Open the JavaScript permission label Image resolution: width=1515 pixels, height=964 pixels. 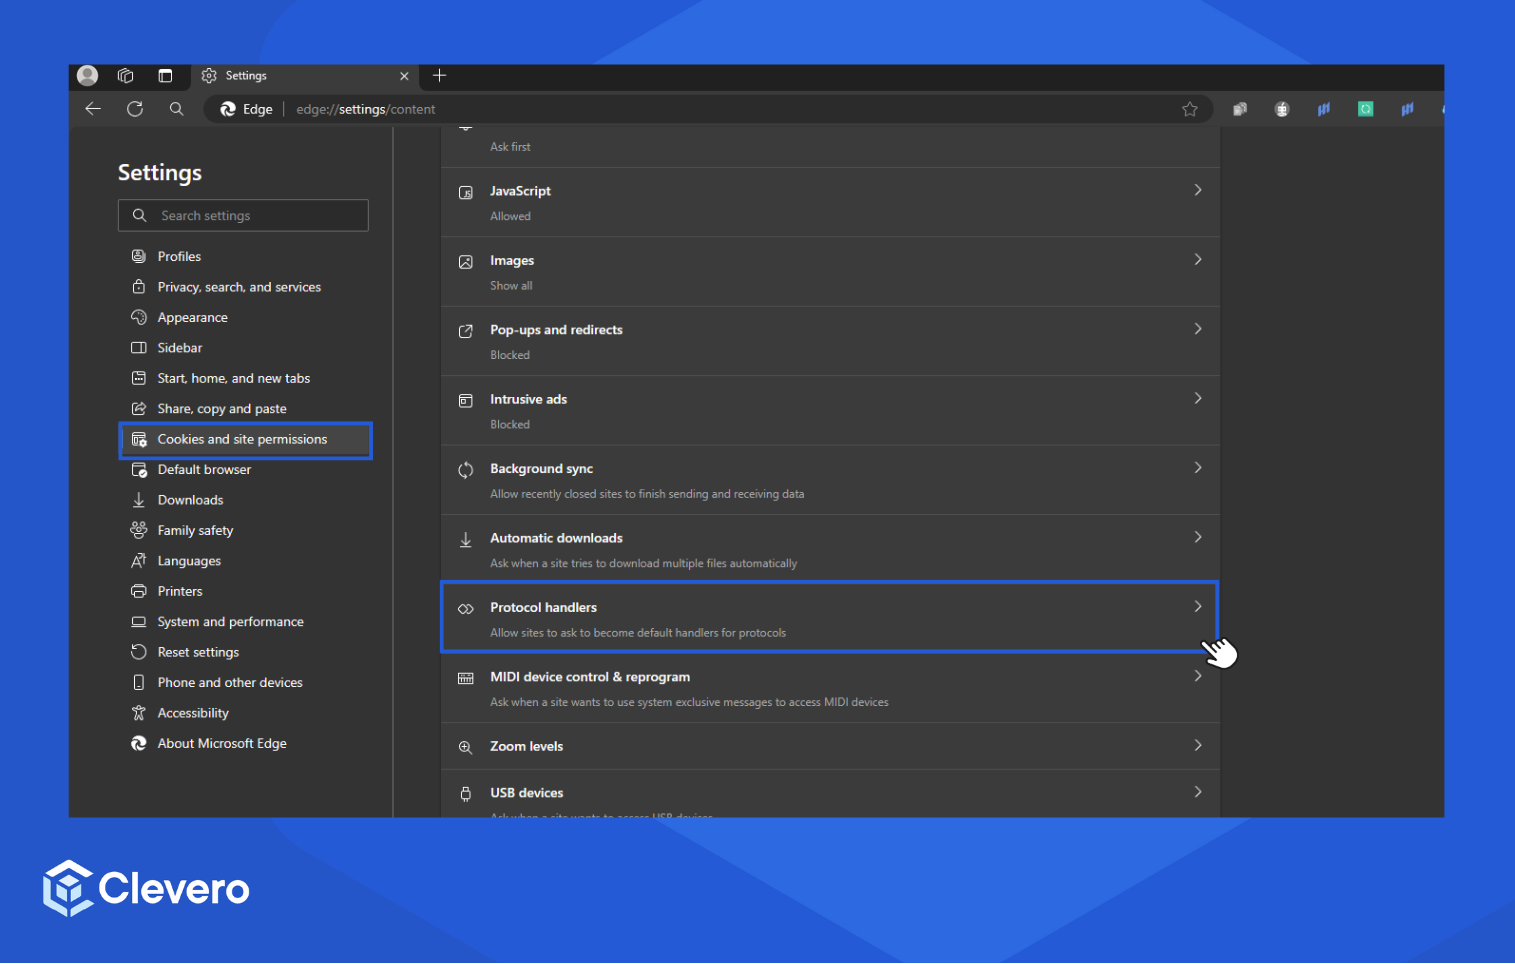click(x=520, y=191)
